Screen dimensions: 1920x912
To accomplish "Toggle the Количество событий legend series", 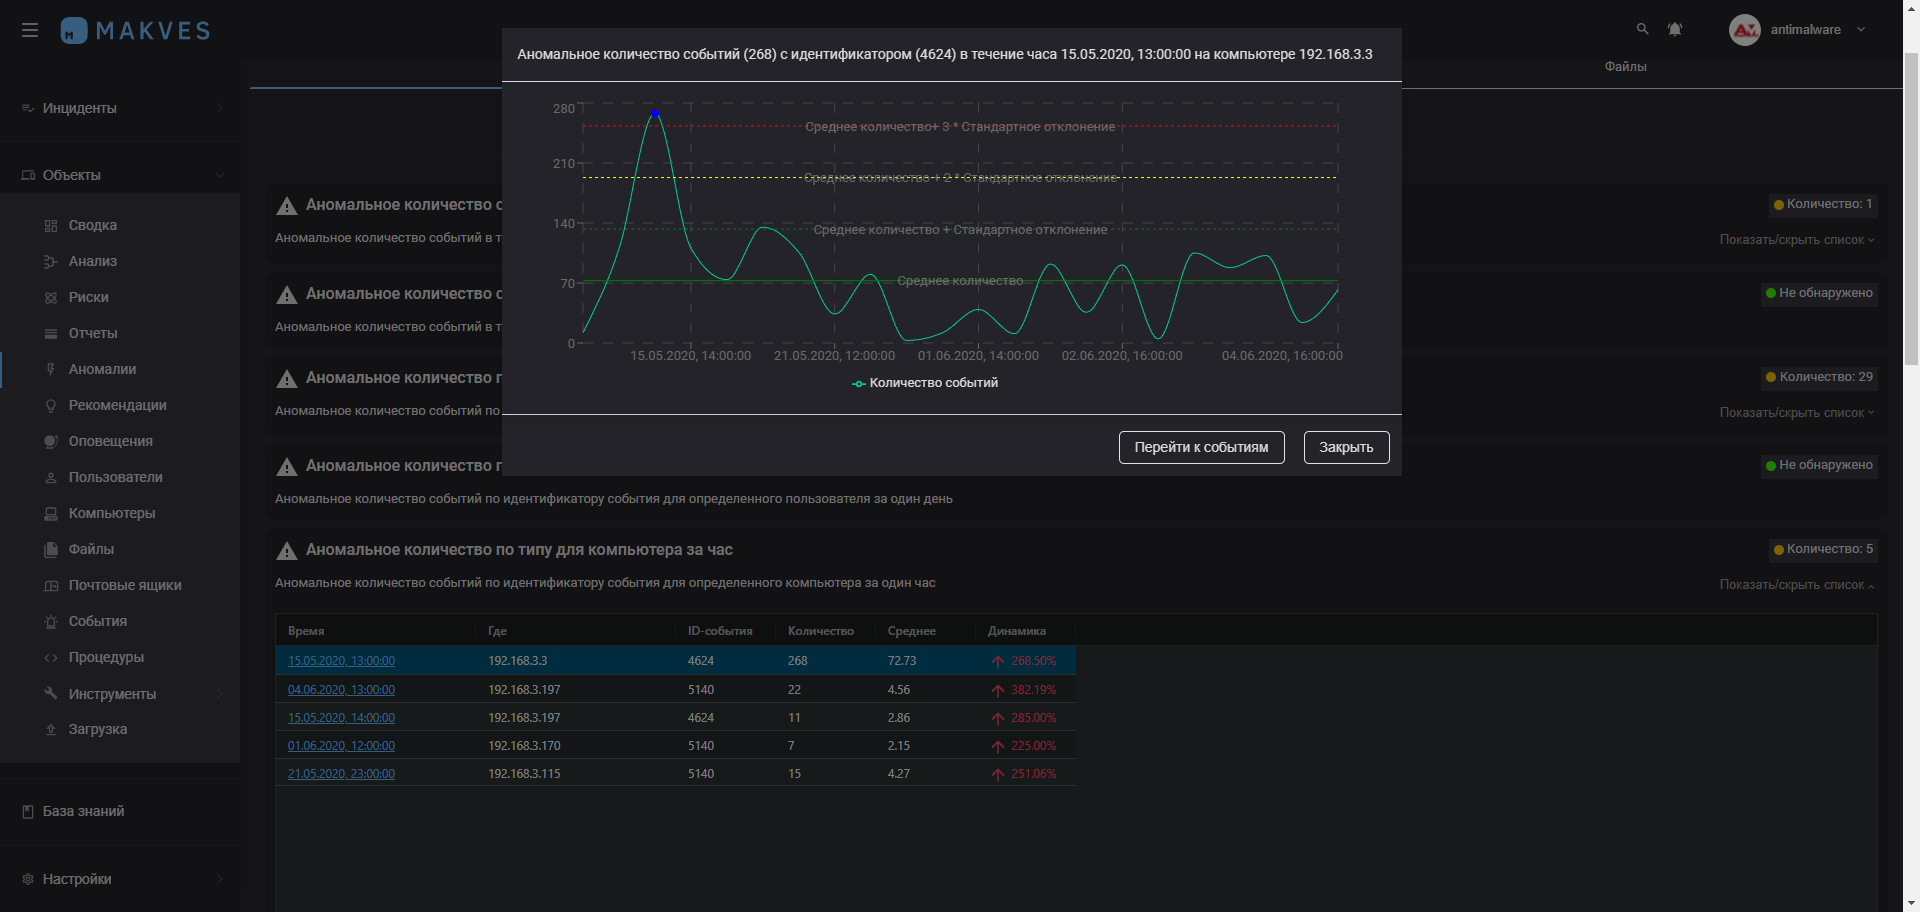I will point(924,383).
